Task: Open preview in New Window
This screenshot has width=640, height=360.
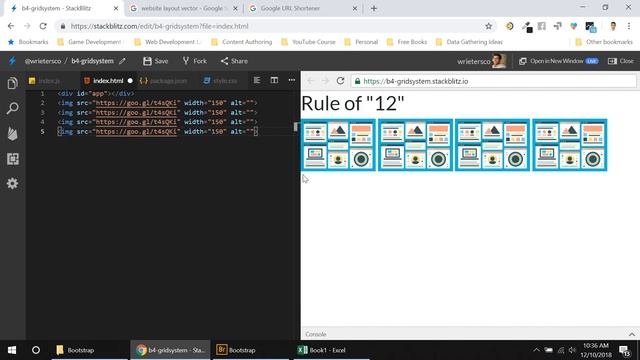Action: 558,61
